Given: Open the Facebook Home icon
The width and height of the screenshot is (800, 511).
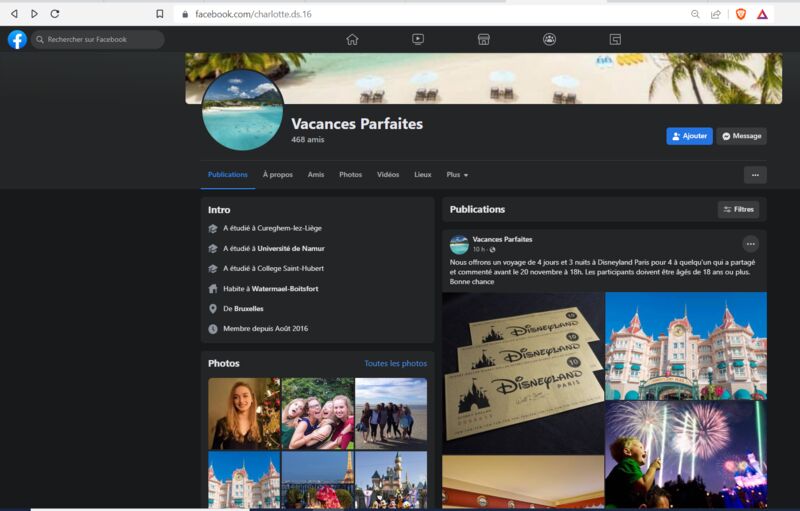Looking at the screenshot, I should pyautogui.click(x=352, y=39).
